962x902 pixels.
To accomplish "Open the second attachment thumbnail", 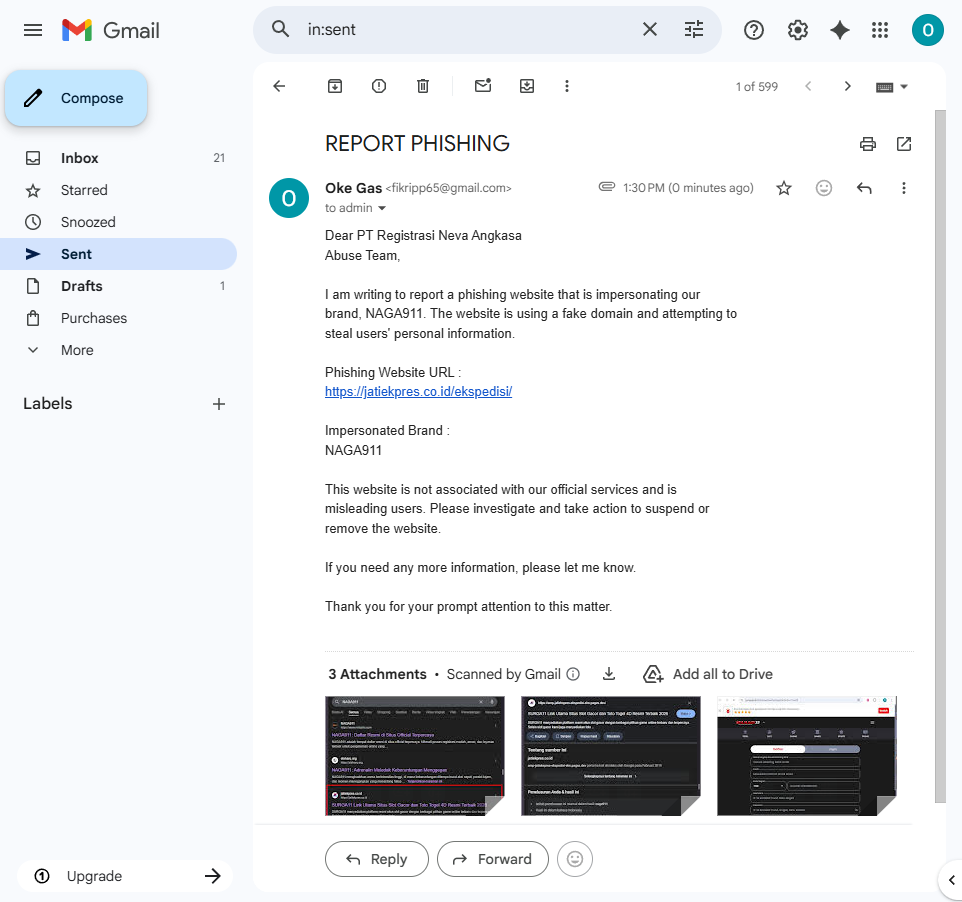I will pos(610,756).
